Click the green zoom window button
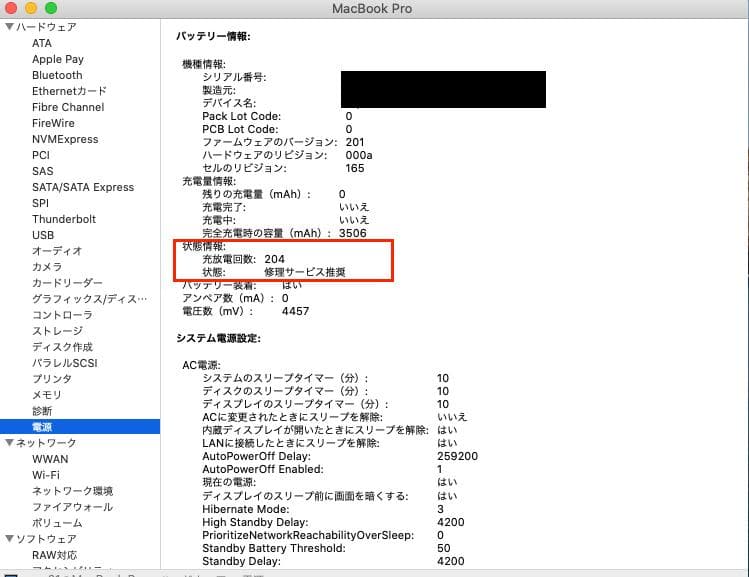Image resolution: width=749 pixels, height=577 pixels. (x=51, y=8)
